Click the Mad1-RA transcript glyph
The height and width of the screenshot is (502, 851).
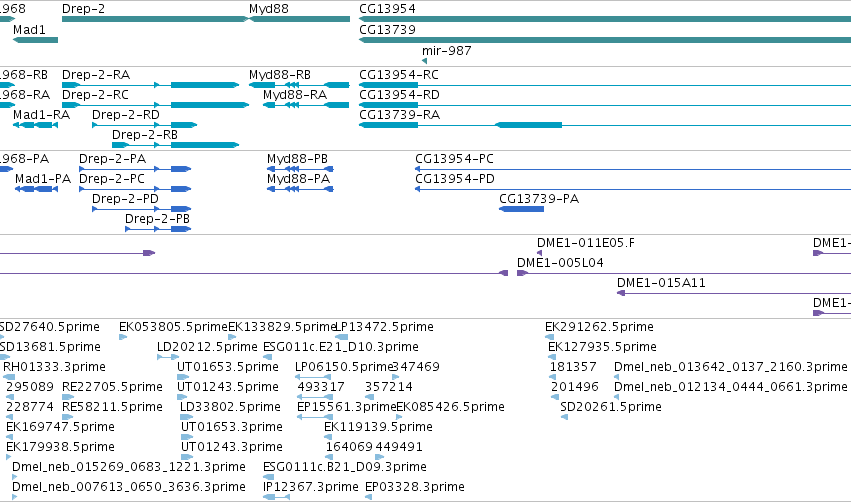click(35, 125)
